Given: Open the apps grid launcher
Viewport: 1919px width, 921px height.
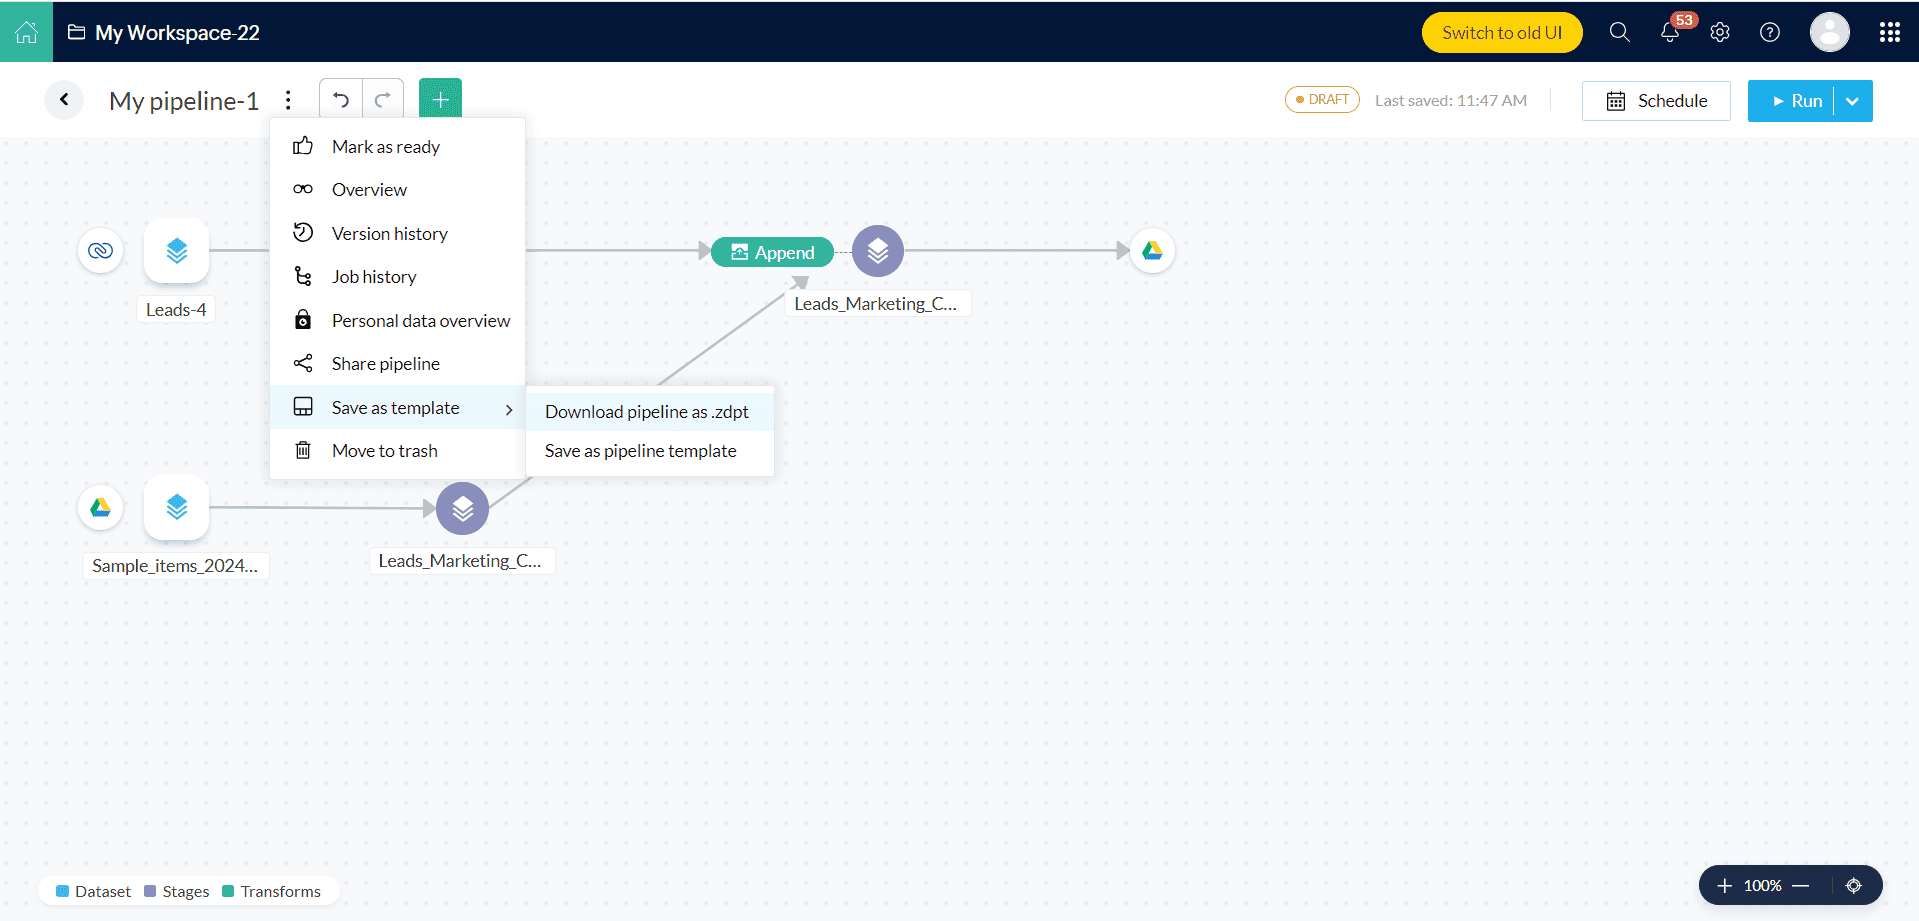Looking at the screenshot, I should coord(1889,32).
